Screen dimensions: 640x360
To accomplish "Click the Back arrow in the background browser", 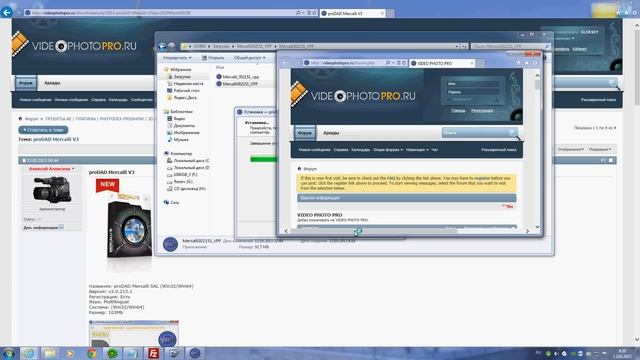I will pos(7,13).
